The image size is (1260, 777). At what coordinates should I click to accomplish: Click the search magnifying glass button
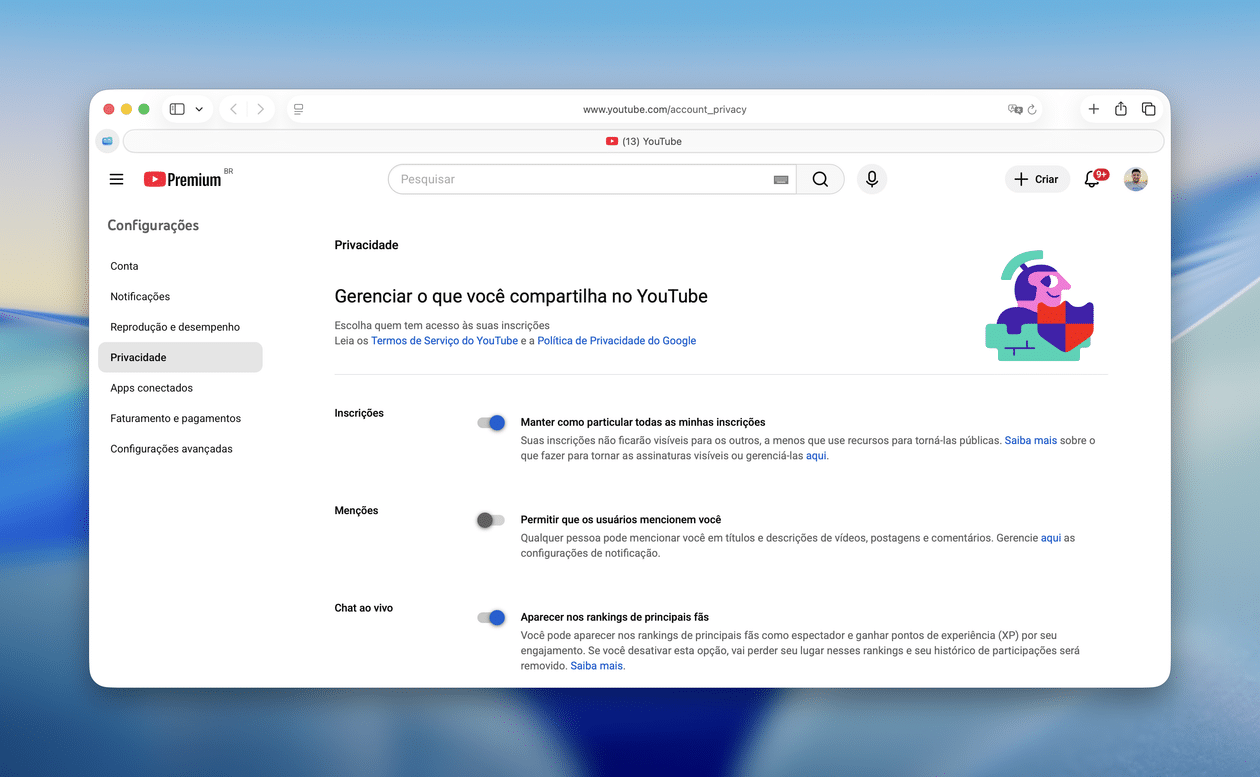[x=820, y=179]
